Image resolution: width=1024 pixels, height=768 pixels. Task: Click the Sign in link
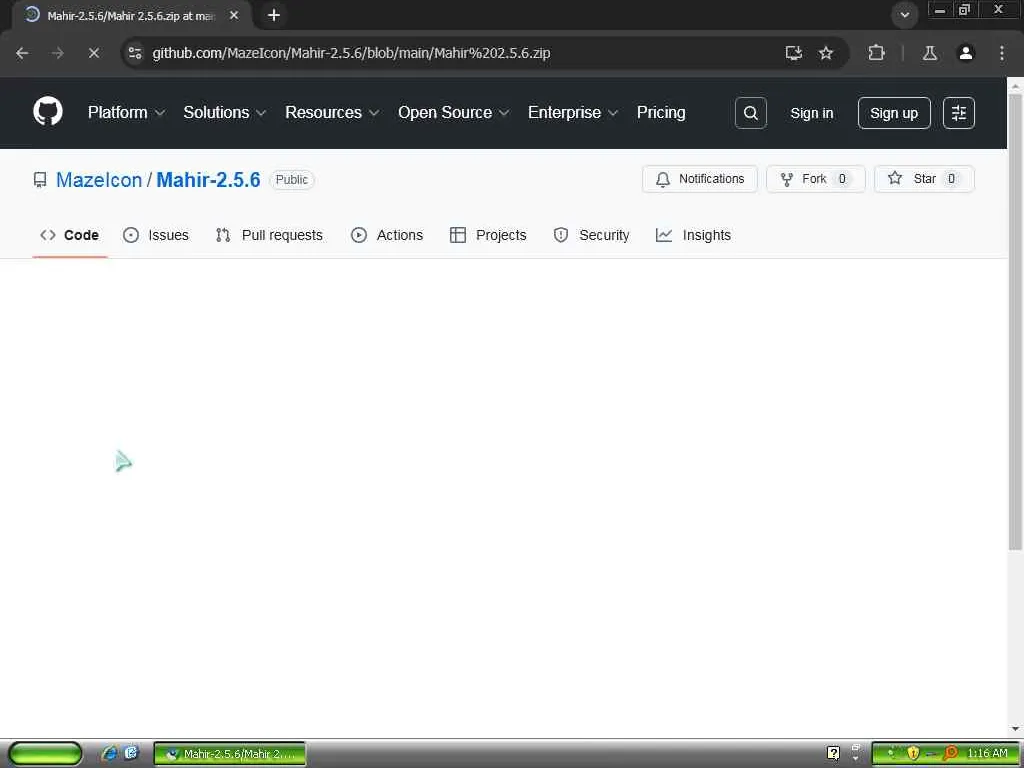coord(812,113)
